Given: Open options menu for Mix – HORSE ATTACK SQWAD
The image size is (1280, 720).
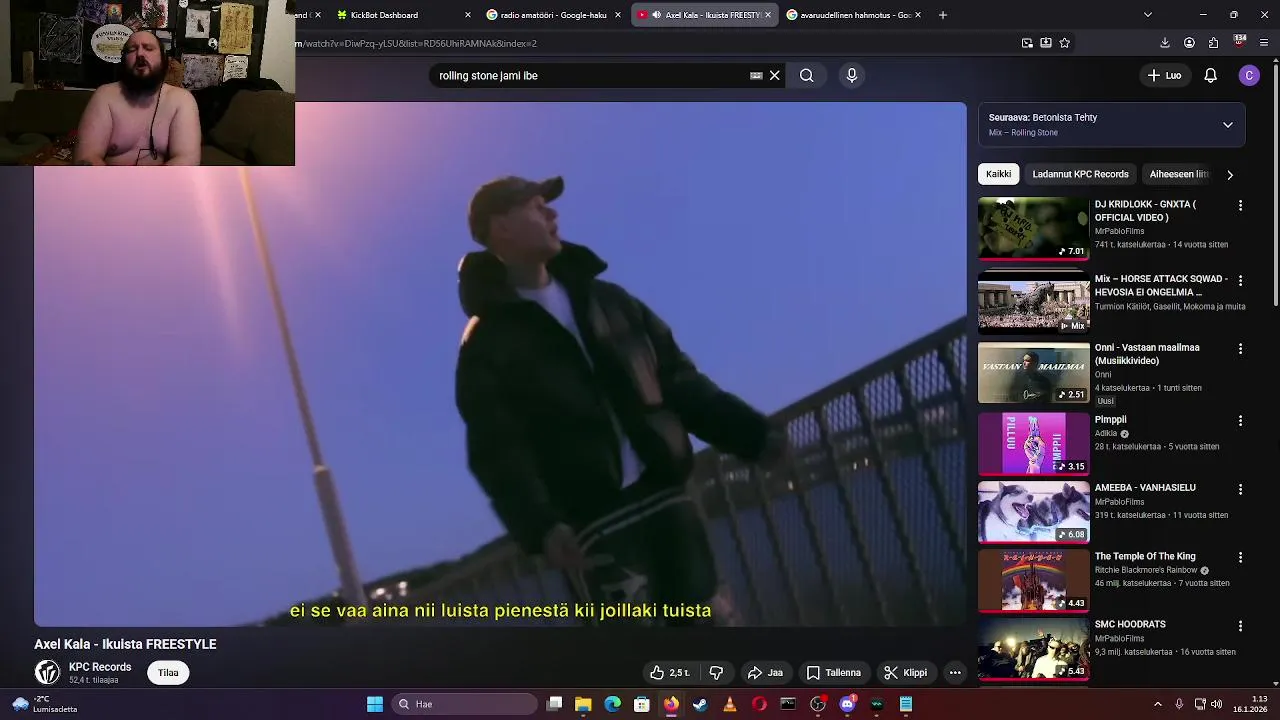Looking at the screenshot, I should [x=1240, y=280].
